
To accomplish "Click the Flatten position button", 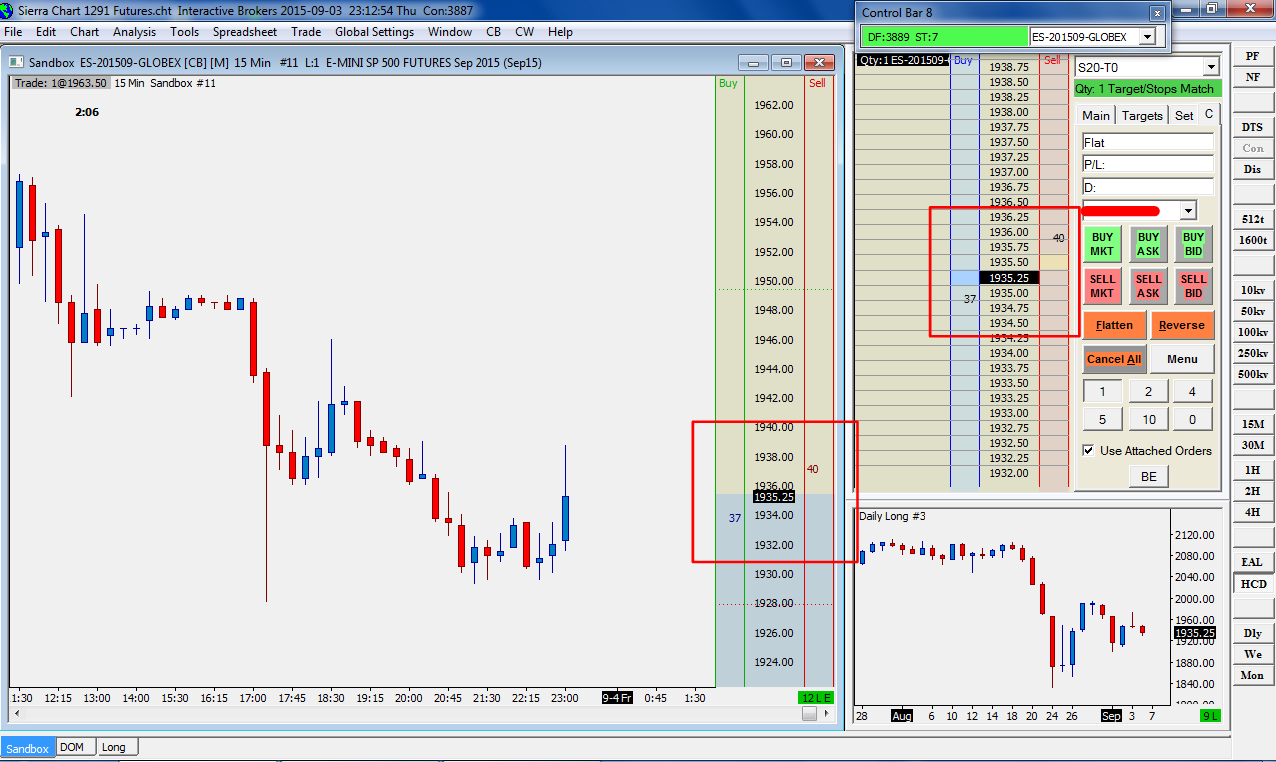I will (x=1114, y=325).
